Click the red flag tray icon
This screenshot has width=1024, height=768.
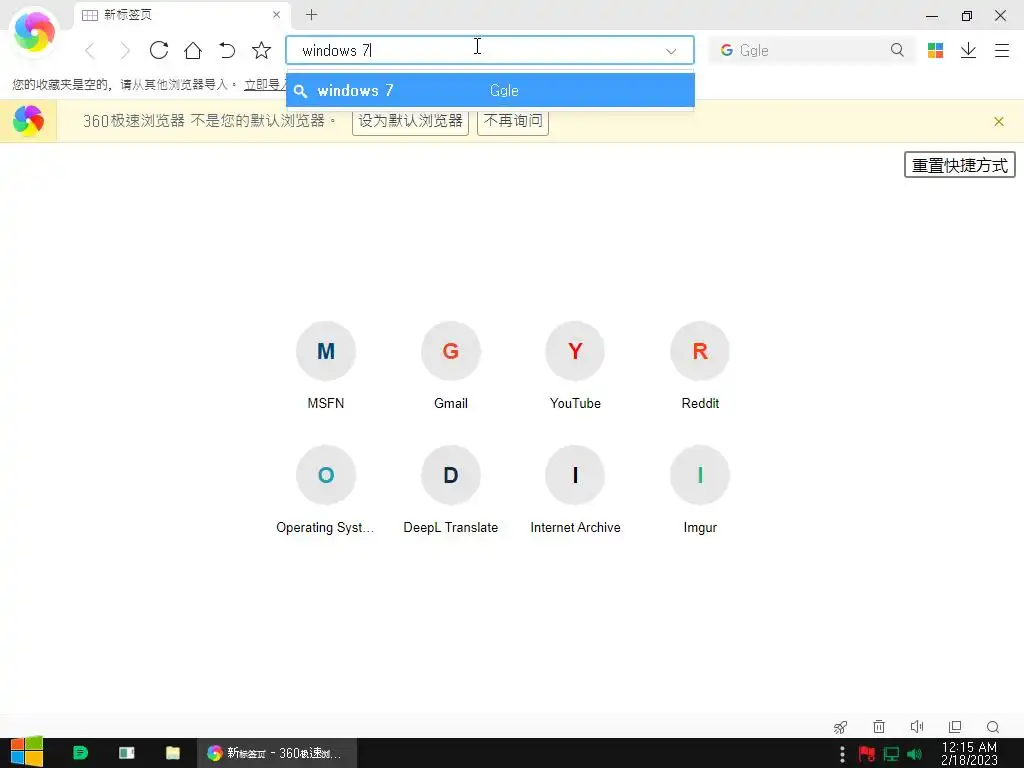[867, 754]
